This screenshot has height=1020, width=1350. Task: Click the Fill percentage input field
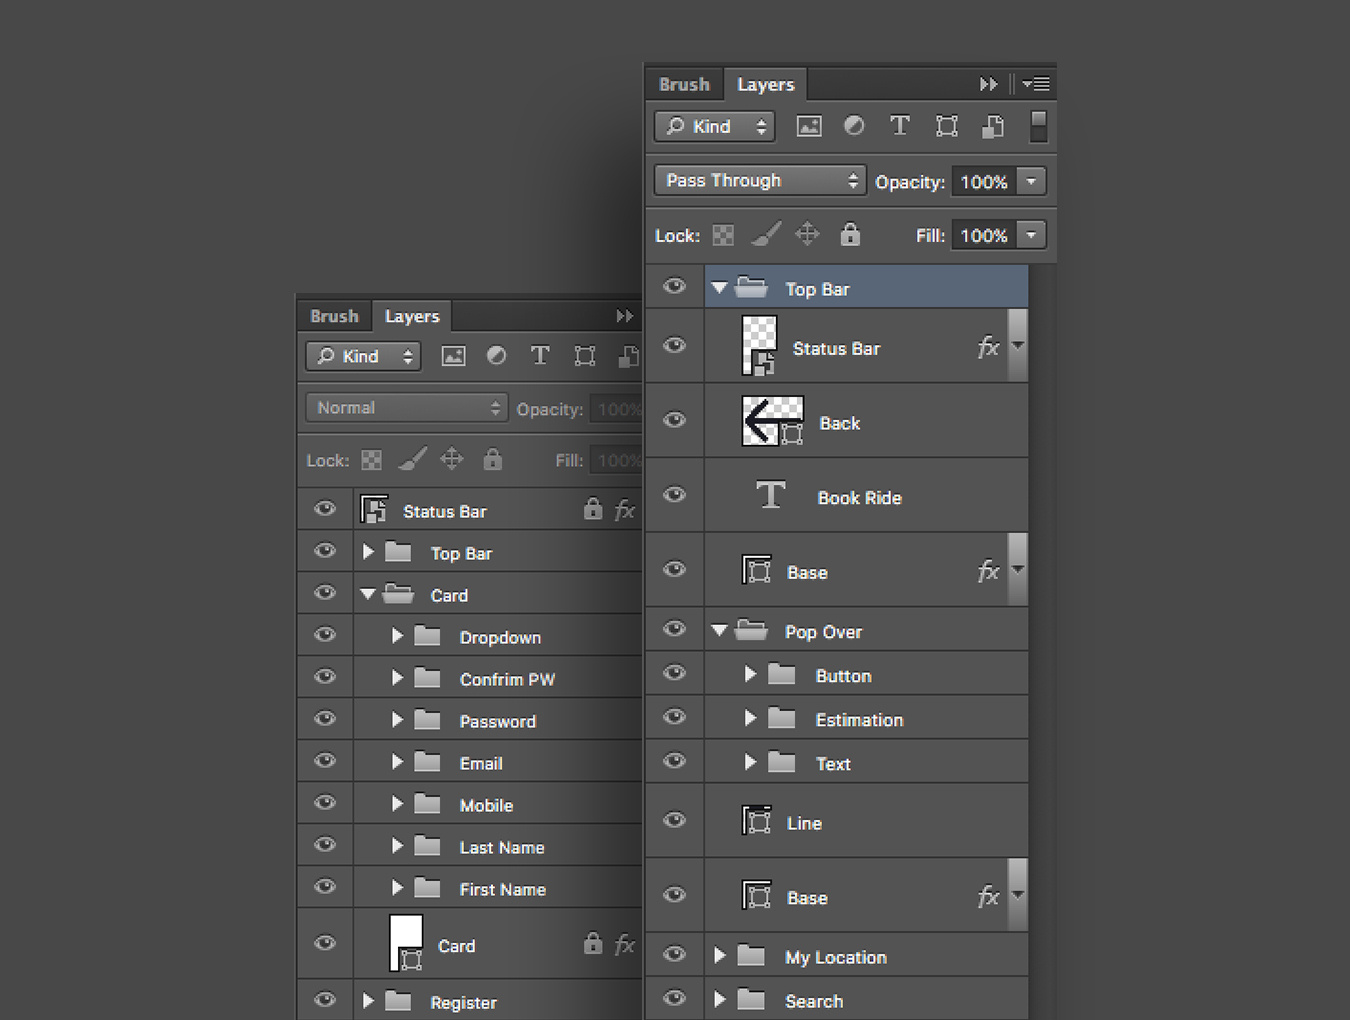[x=983, y=235]
